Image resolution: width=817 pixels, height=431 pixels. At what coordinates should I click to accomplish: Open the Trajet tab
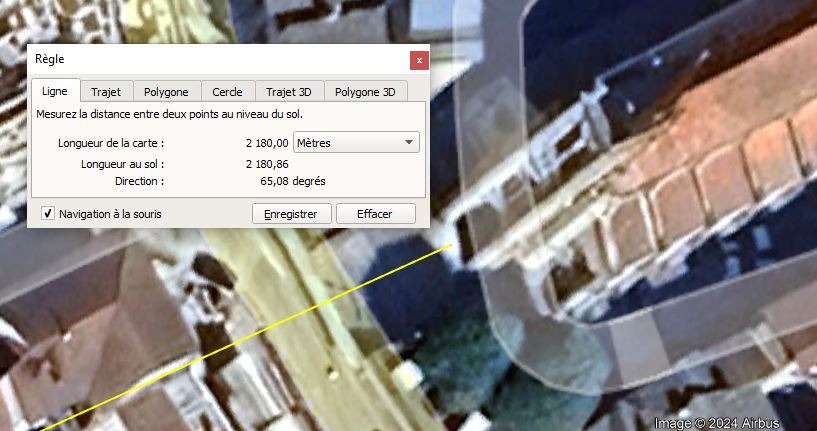tap(106, 92)
